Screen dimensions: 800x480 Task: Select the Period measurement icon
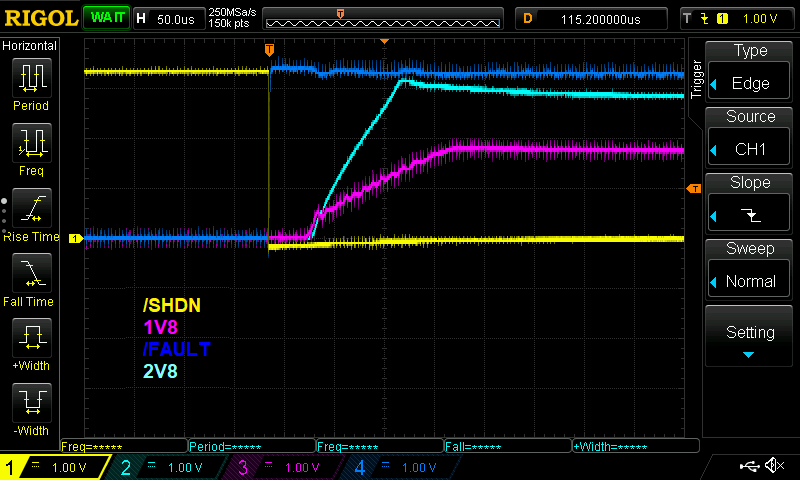pos(32,78)
